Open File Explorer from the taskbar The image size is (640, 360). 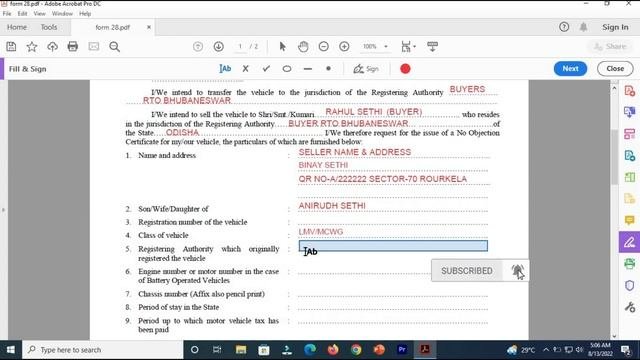click(x=241, y=350)
